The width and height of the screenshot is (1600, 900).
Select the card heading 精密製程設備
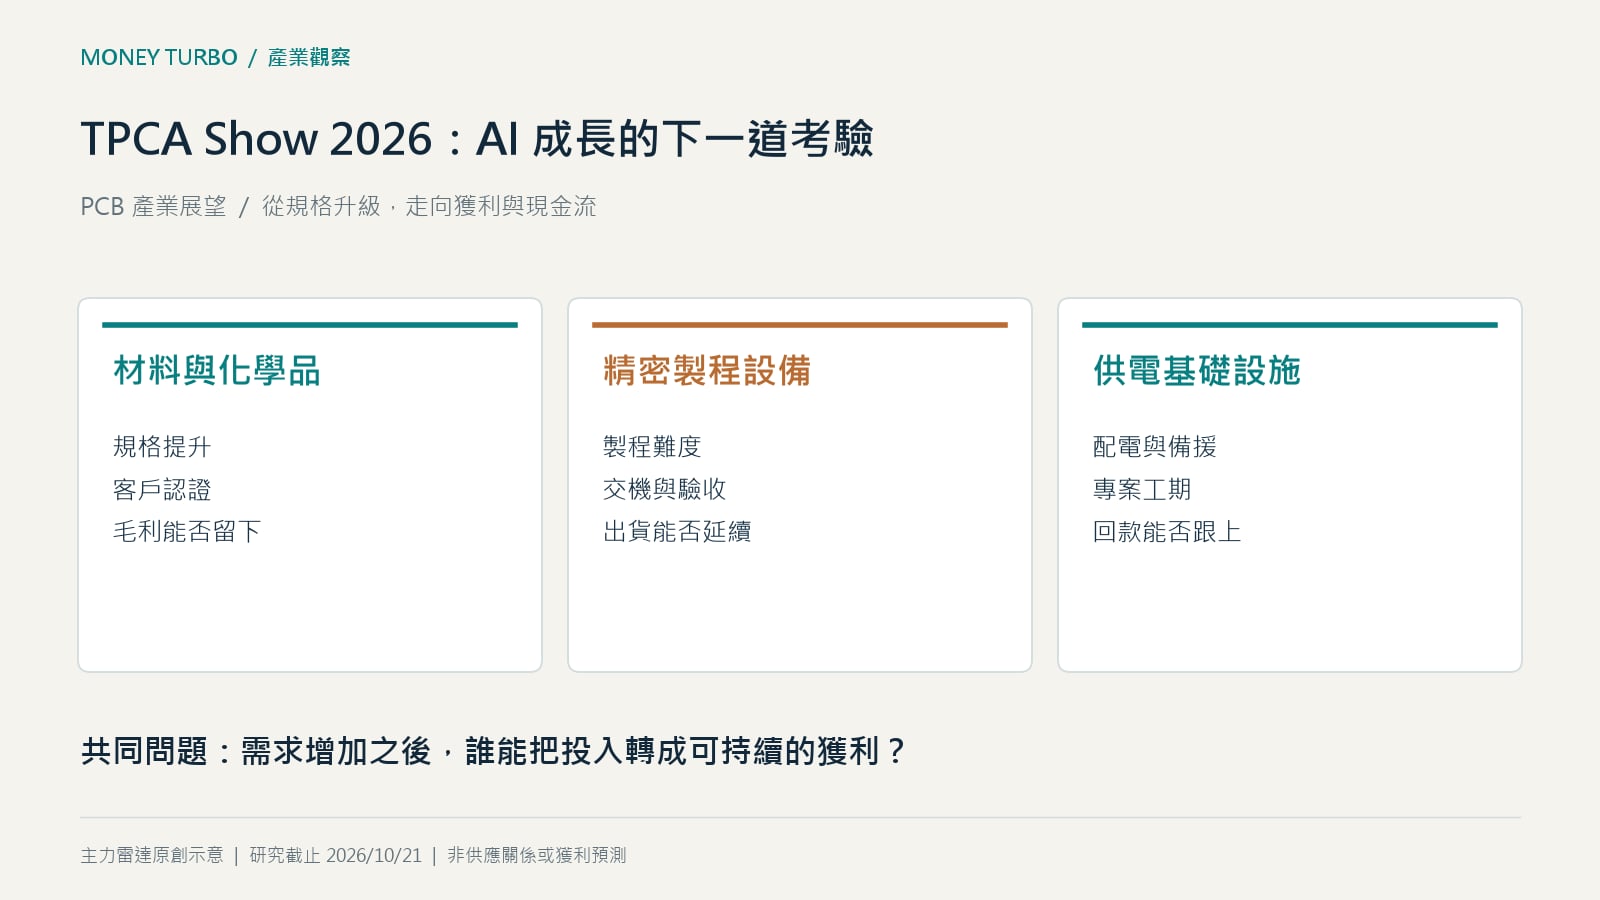coord(707,370)
